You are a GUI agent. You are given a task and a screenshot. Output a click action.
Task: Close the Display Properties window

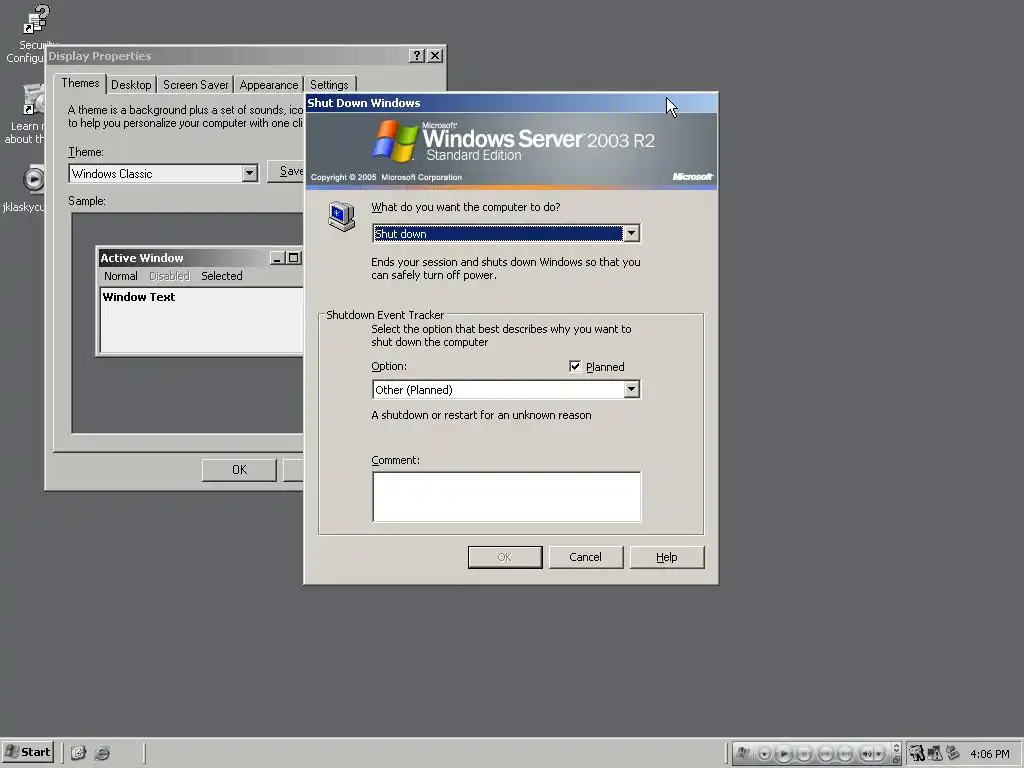[435, 56]
